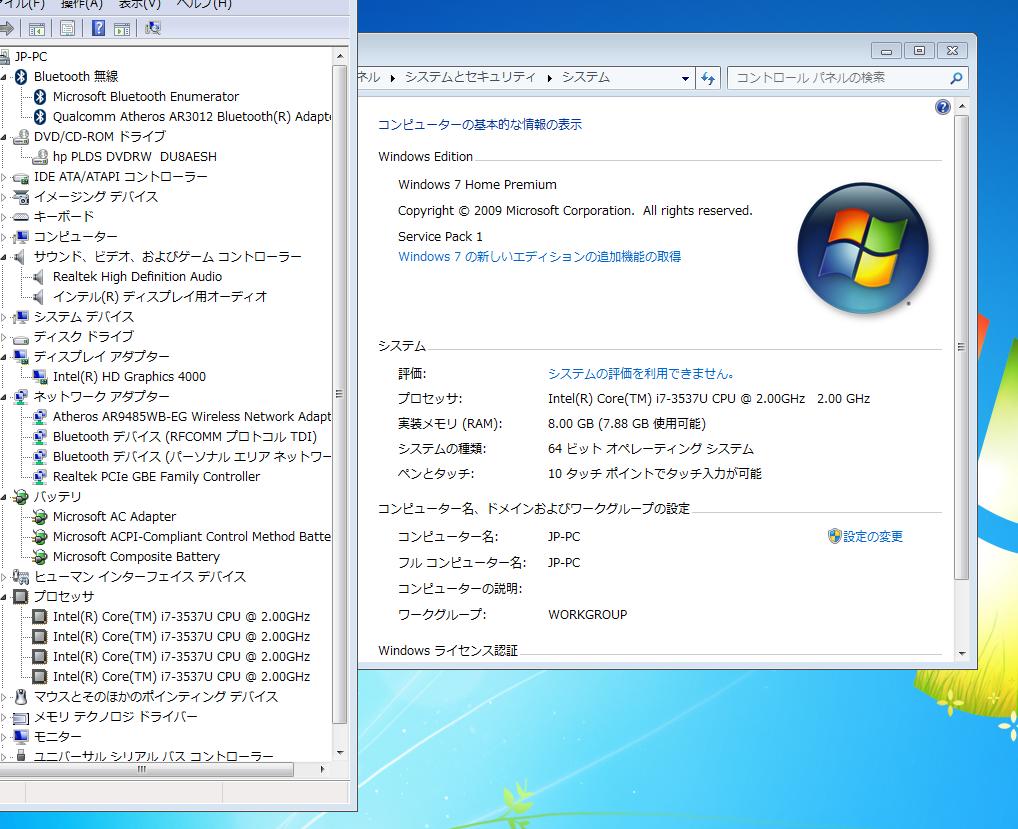
Task: Click Scan for hardware changes toolbar icon
Action: point(153,28)
